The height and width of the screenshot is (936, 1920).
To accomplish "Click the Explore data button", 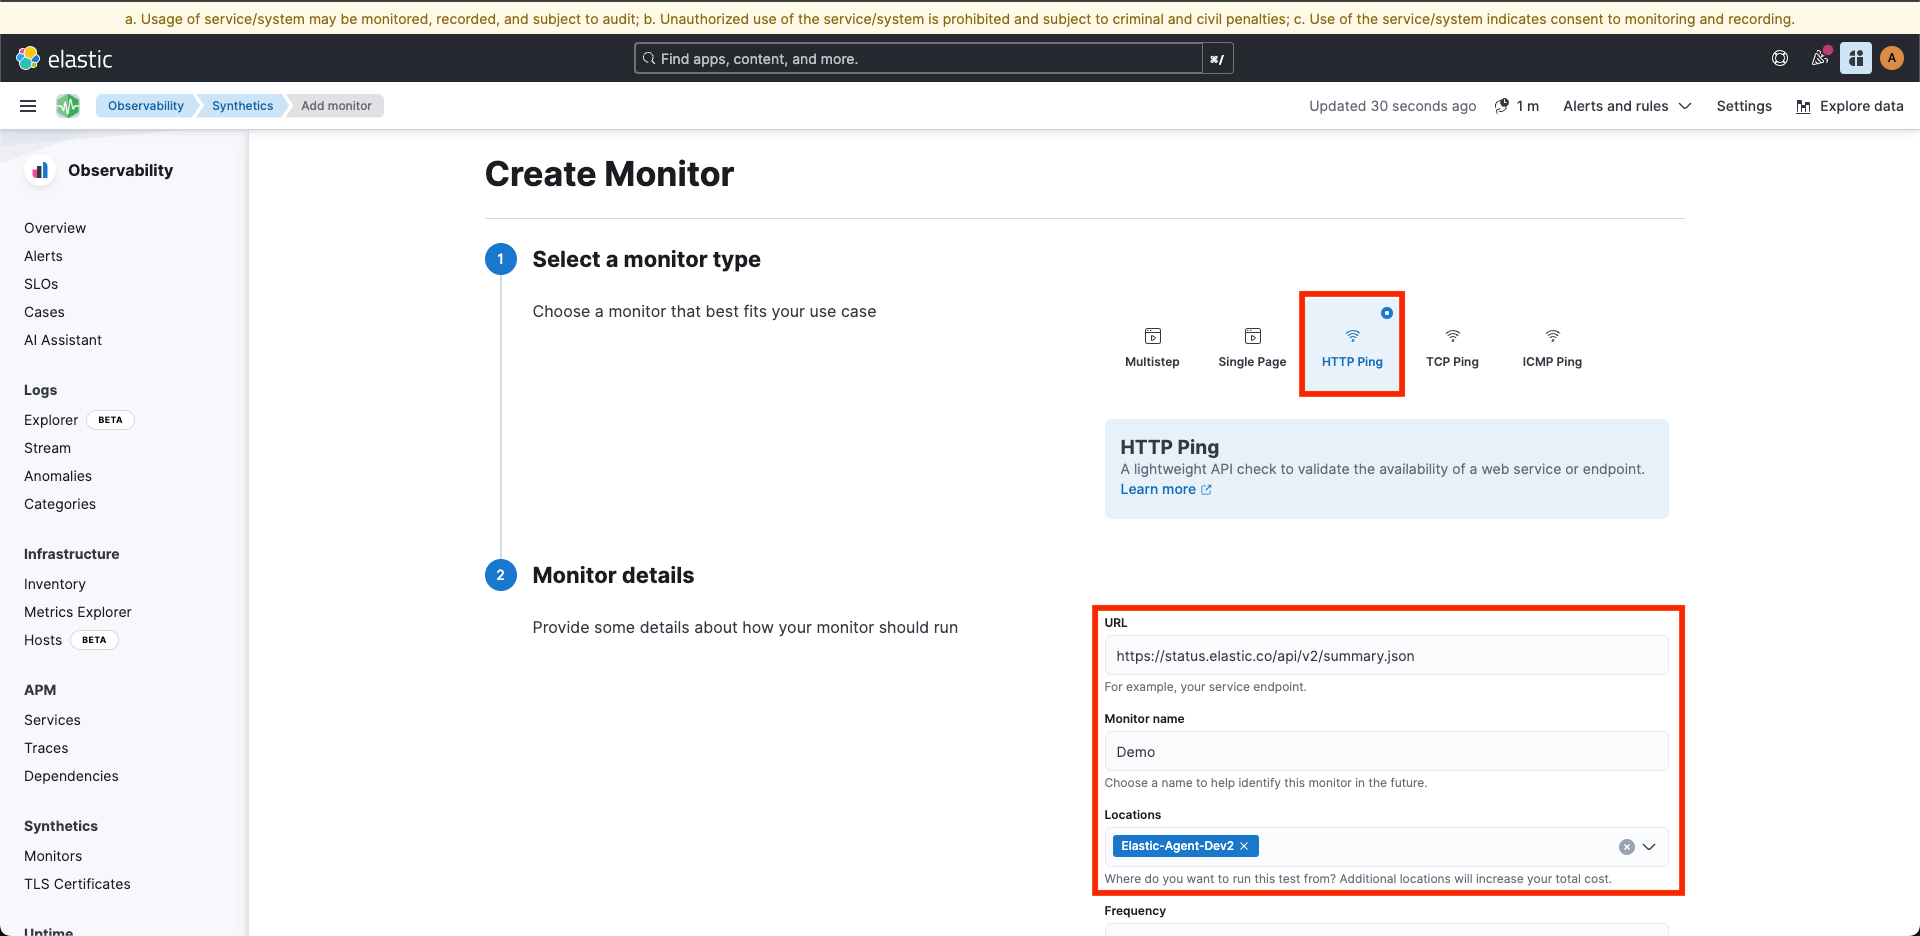I will [x=1850, y=106].
